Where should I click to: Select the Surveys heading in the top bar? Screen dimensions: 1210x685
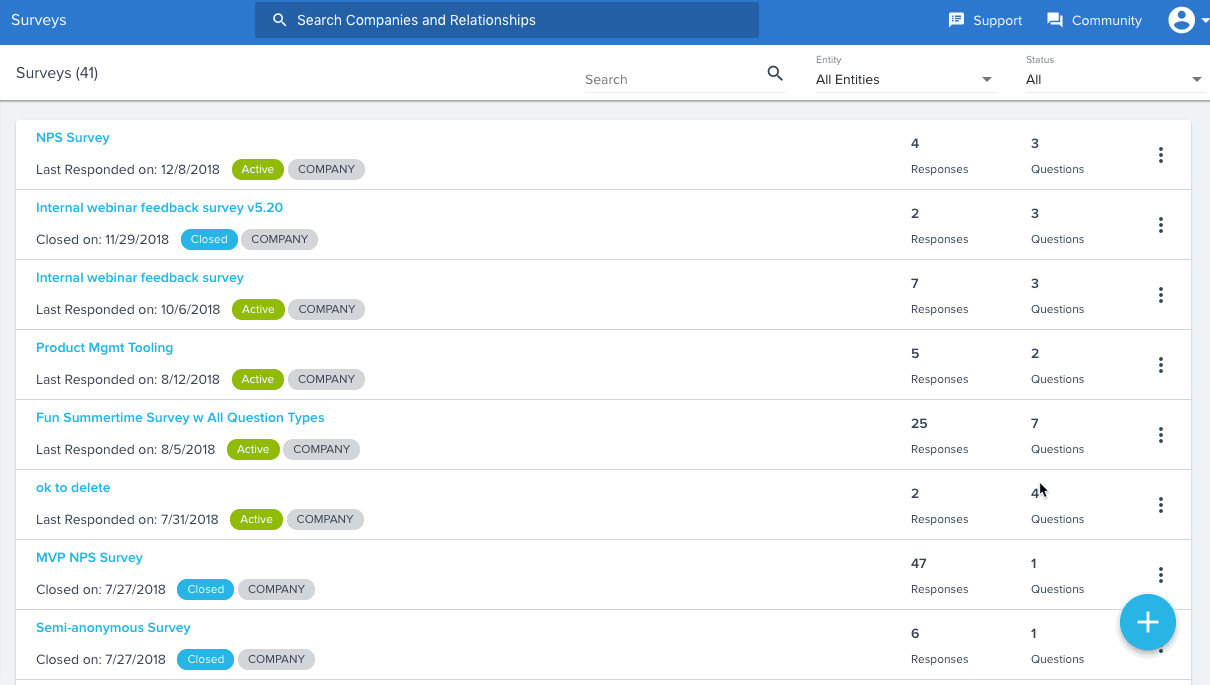(38, 20)
